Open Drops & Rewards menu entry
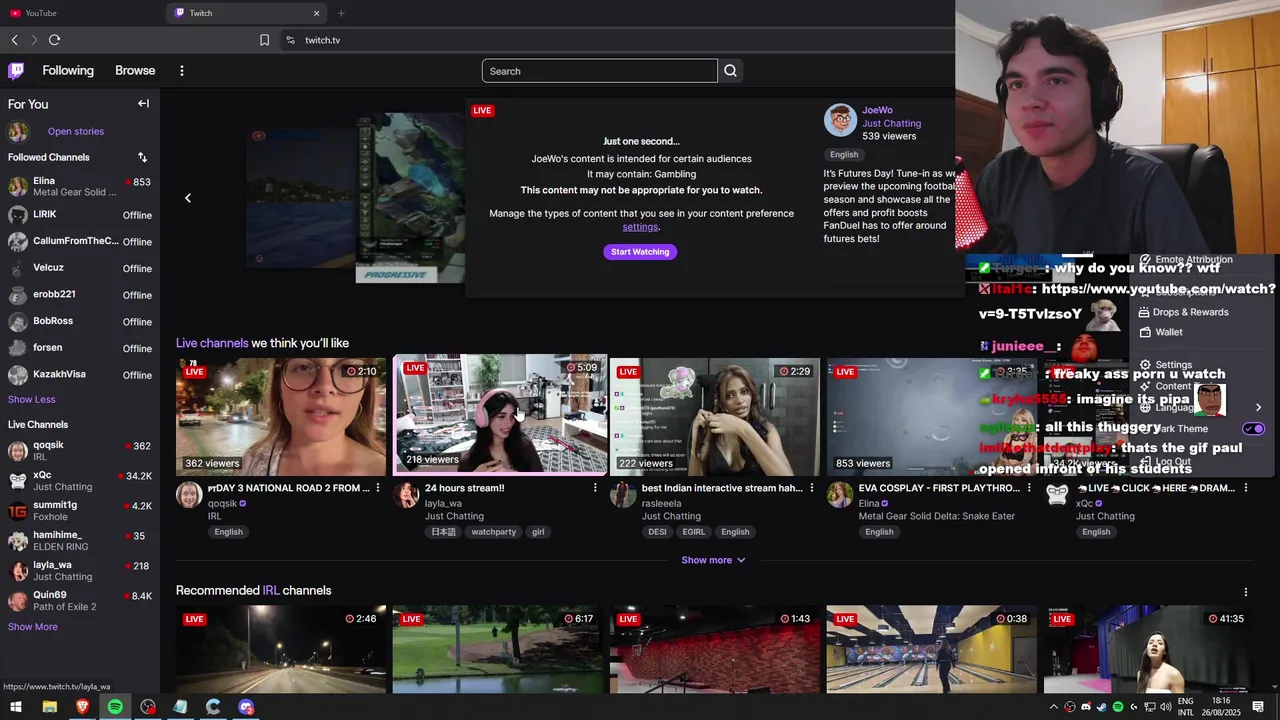Image resolution: width=1280 pixels, height=720 pixels. click(1190, 312)
